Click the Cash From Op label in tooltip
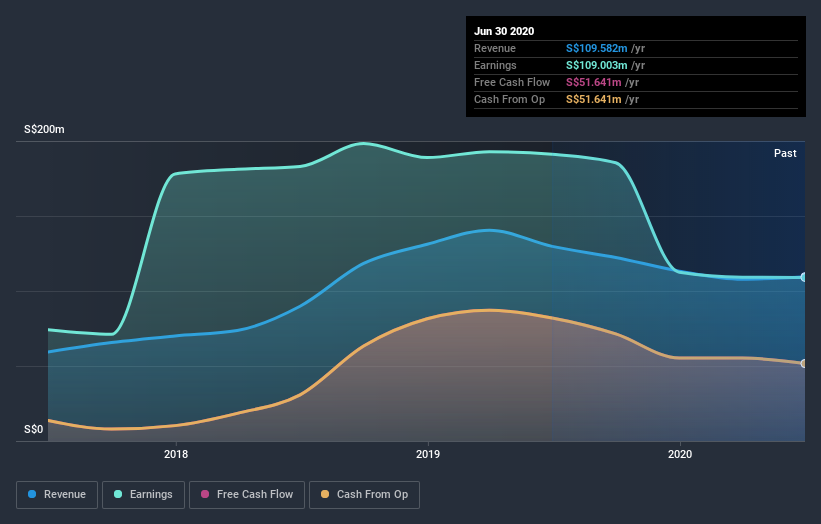The width and height of the screenshot is (821, 524). click(509, 99)
